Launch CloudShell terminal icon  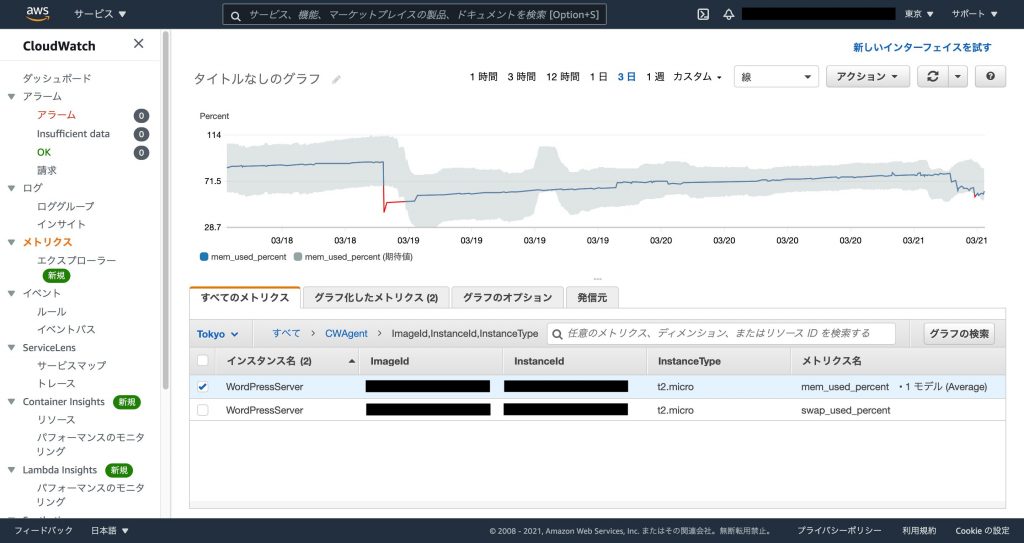703,14
